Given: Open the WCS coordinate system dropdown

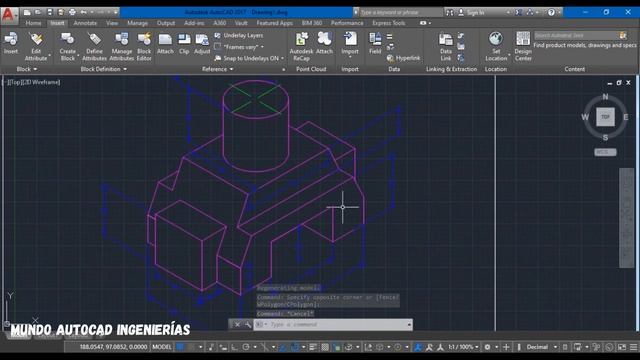Looking at the screenshot, I should 605,152.
